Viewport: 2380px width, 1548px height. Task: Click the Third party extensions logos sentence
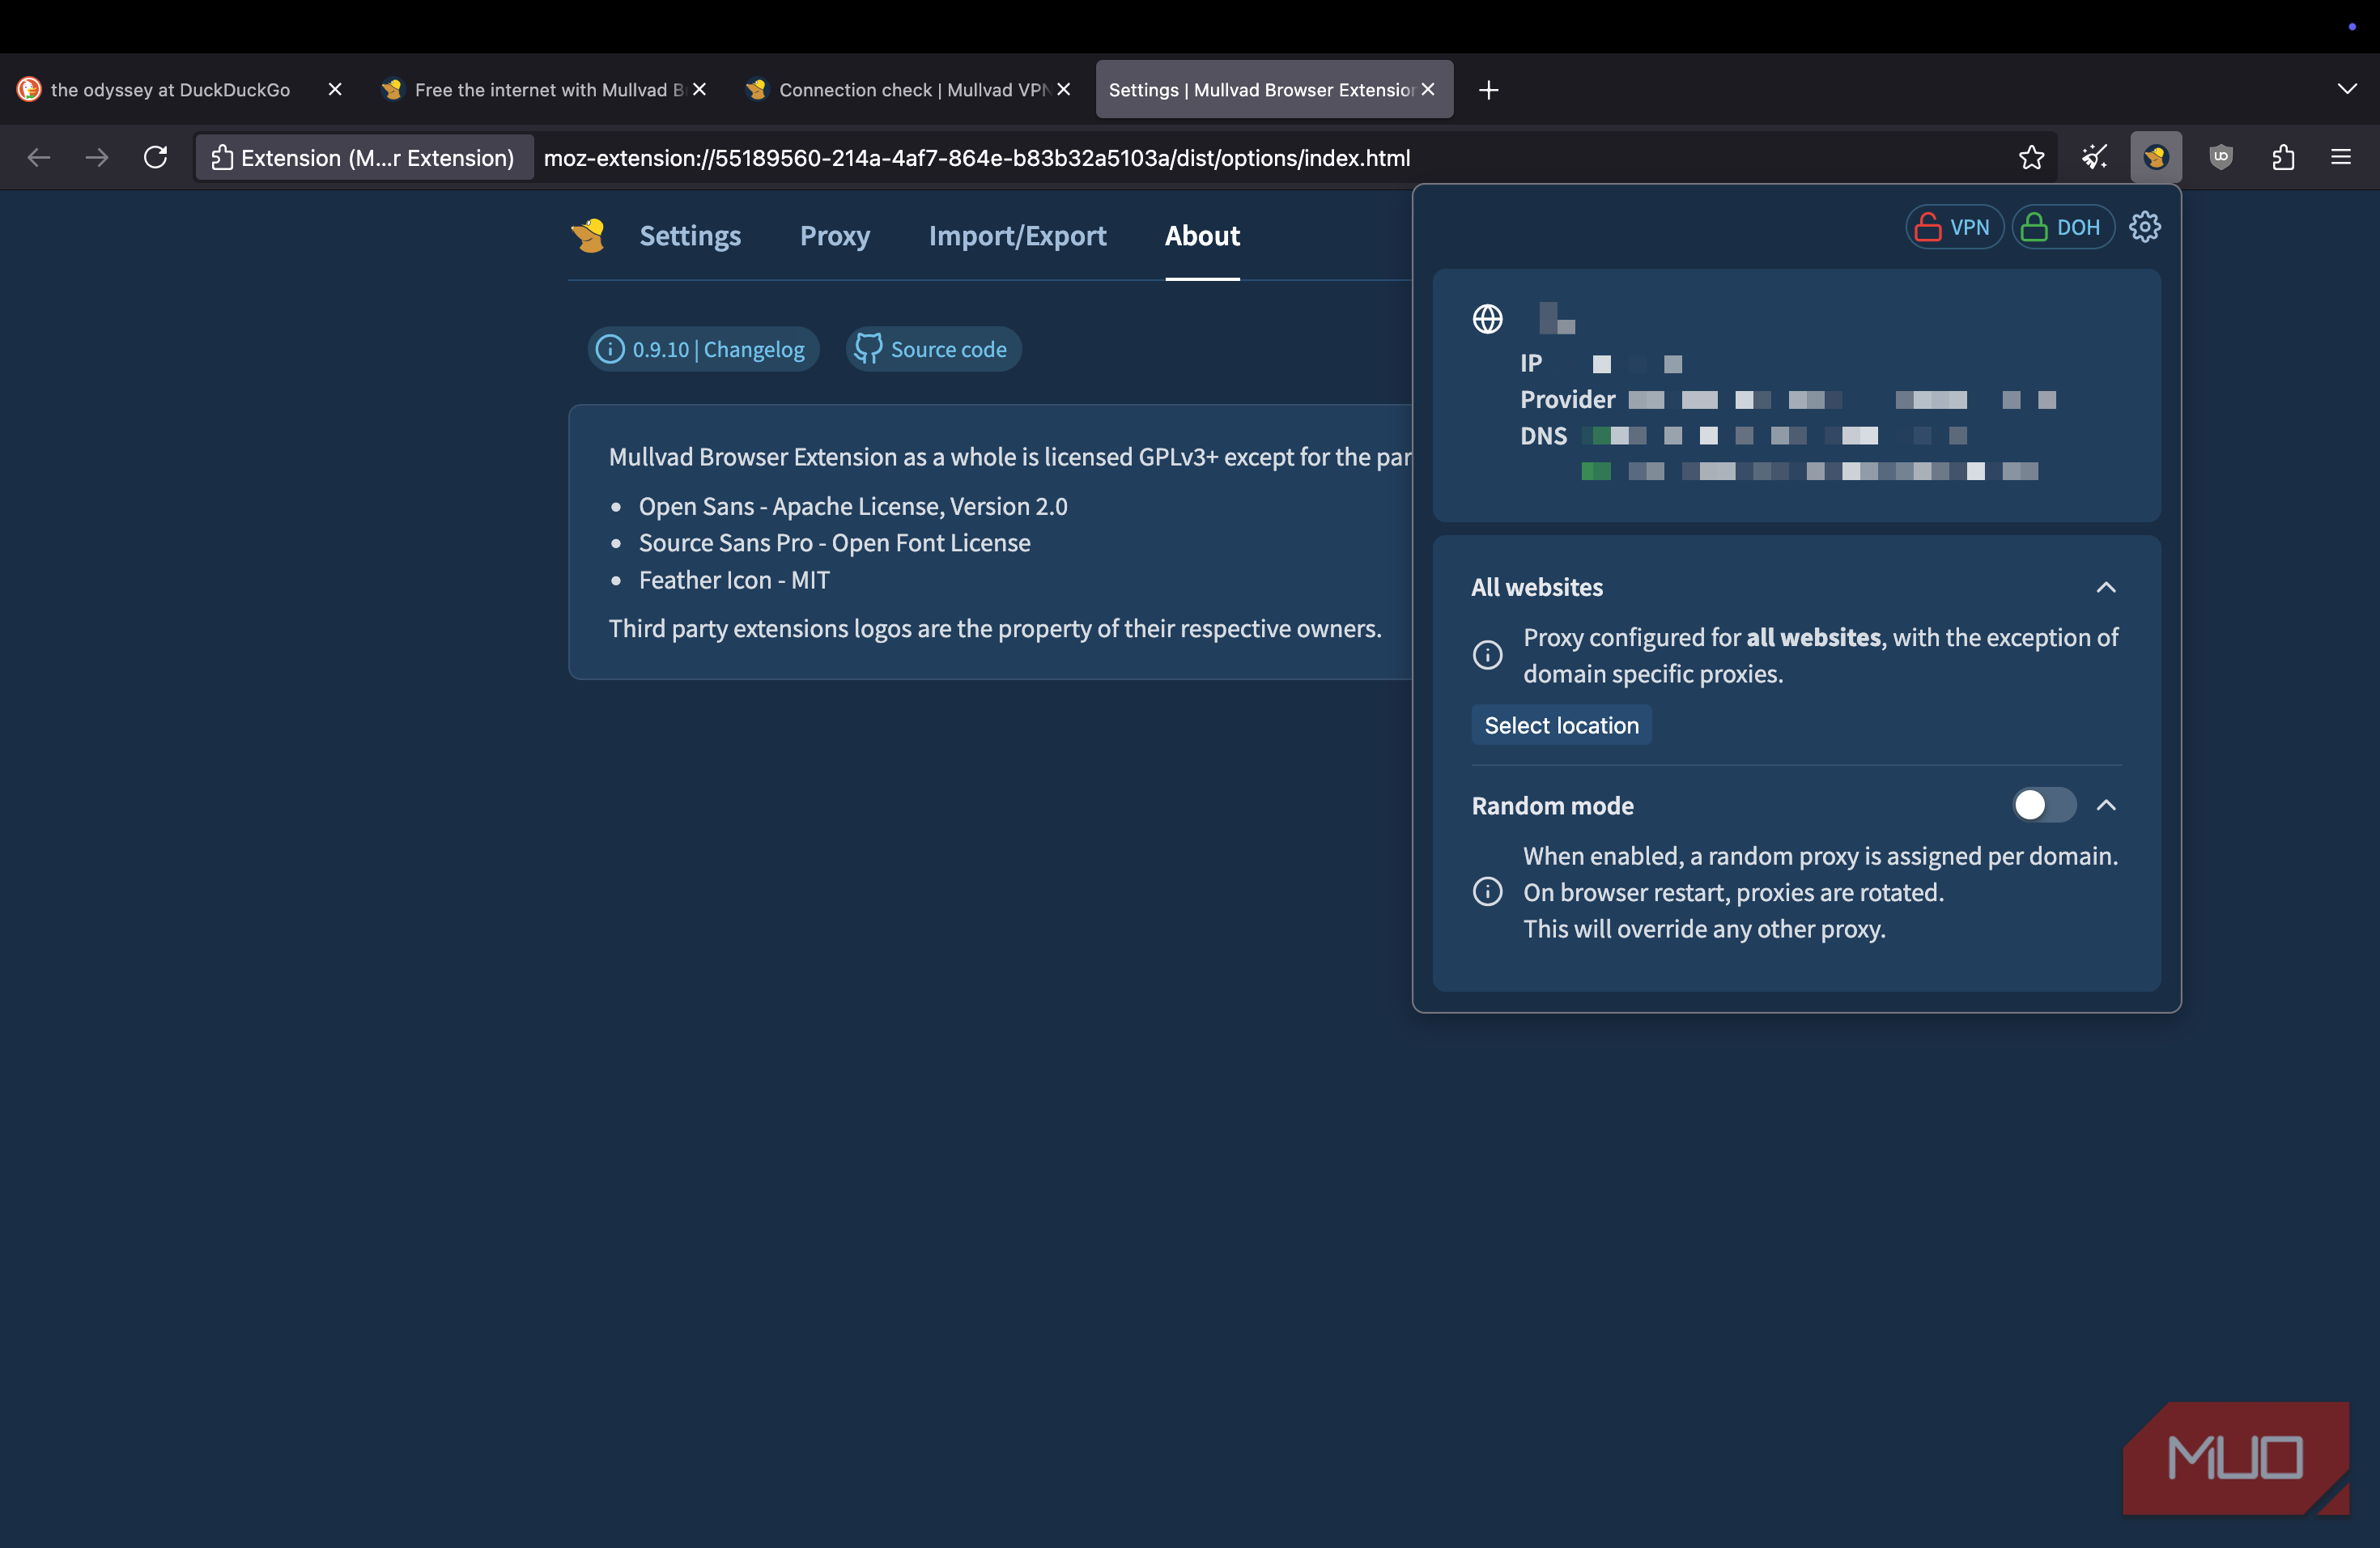tap(995, 628)
